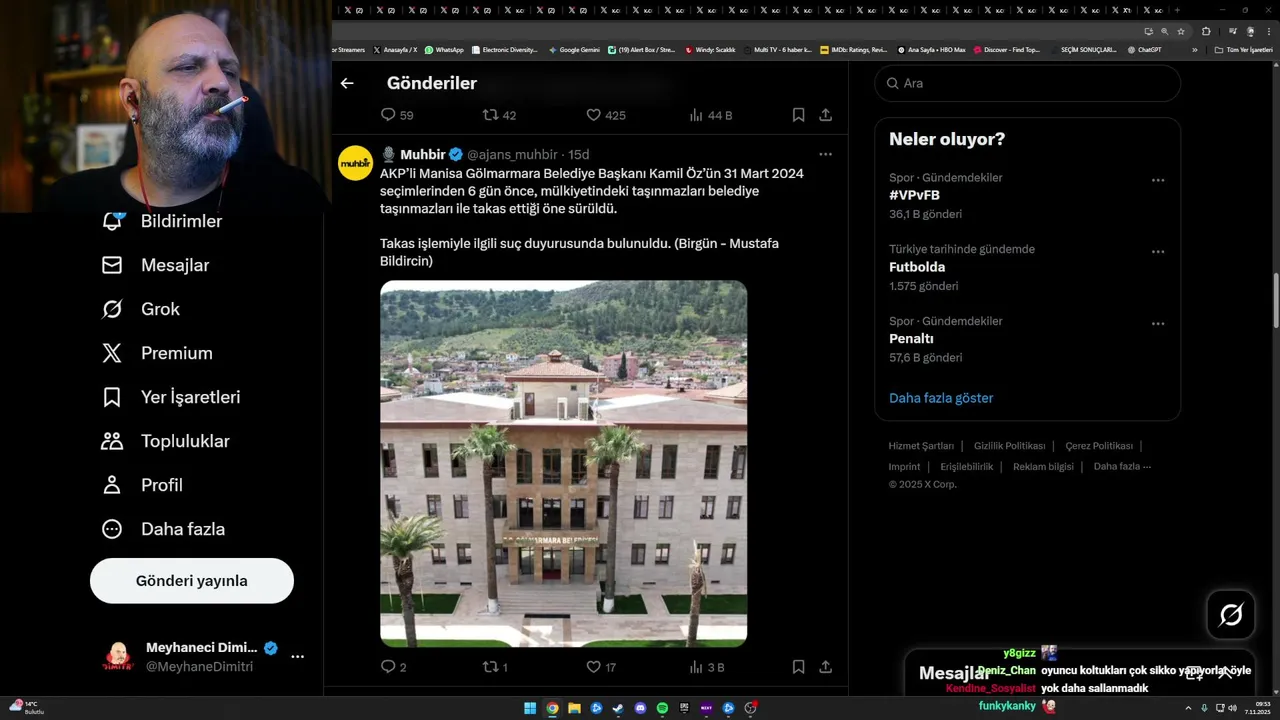1280x720 pixels.
Task: Open more options on the Muhbir post
Action: [825, 154]
